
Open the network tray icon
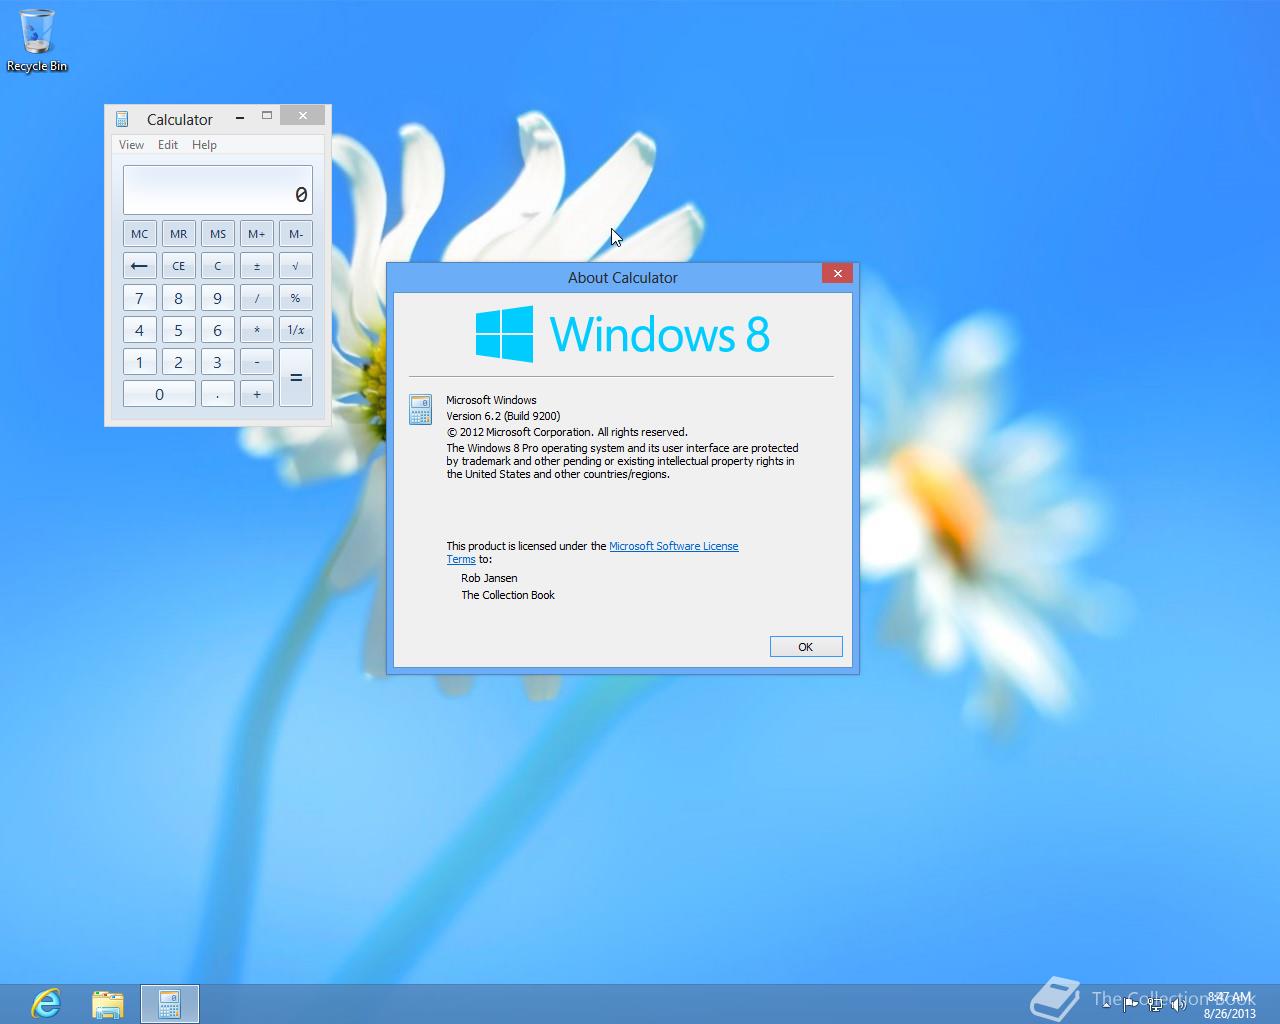(x=1155, y=1005)
